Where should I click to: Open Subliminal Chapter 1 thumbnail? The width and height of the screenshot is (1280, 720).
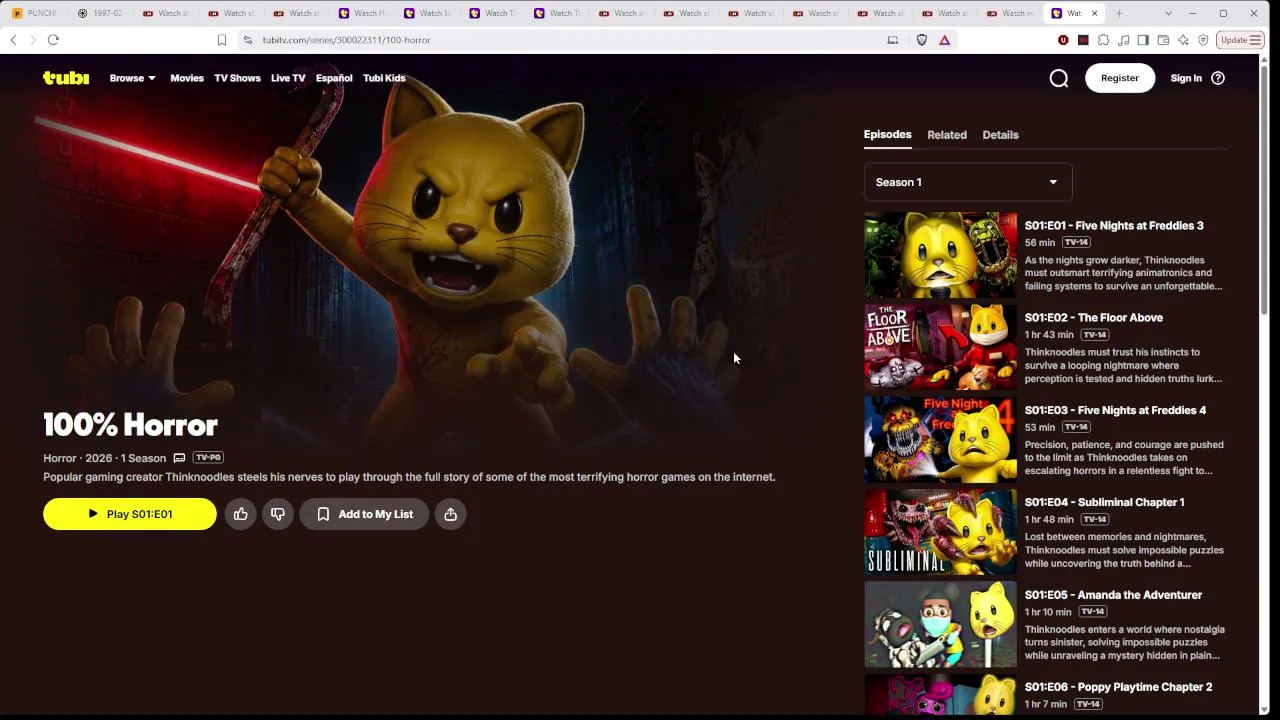940,532
